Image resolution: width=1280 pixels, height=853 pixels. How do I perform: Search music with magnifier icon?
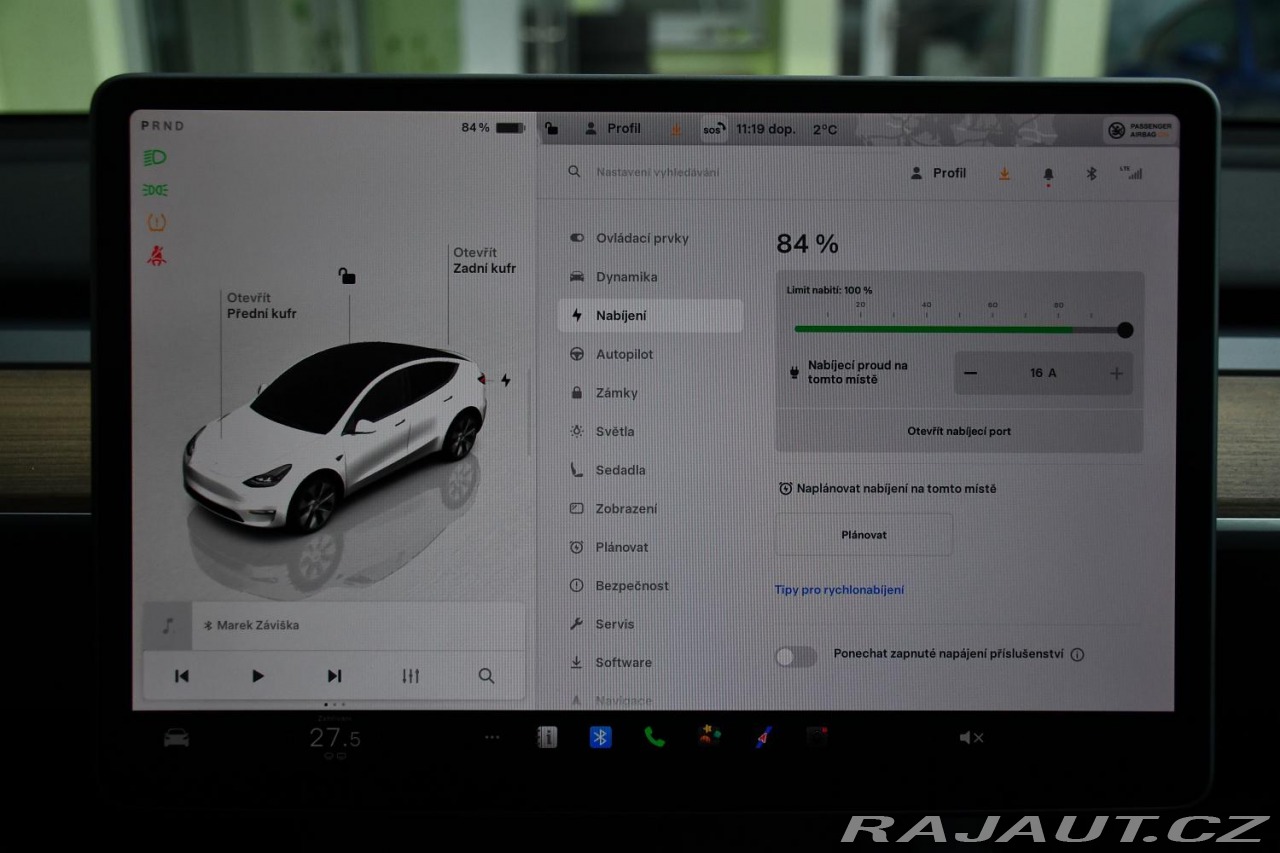486,676
